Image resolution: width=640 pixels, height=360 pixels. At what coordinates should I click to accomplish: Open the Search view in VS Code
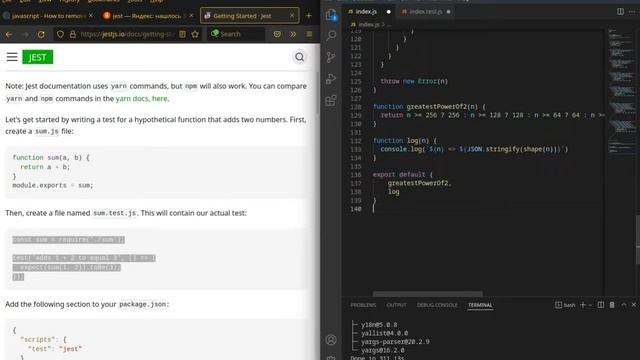coord(331,36)
